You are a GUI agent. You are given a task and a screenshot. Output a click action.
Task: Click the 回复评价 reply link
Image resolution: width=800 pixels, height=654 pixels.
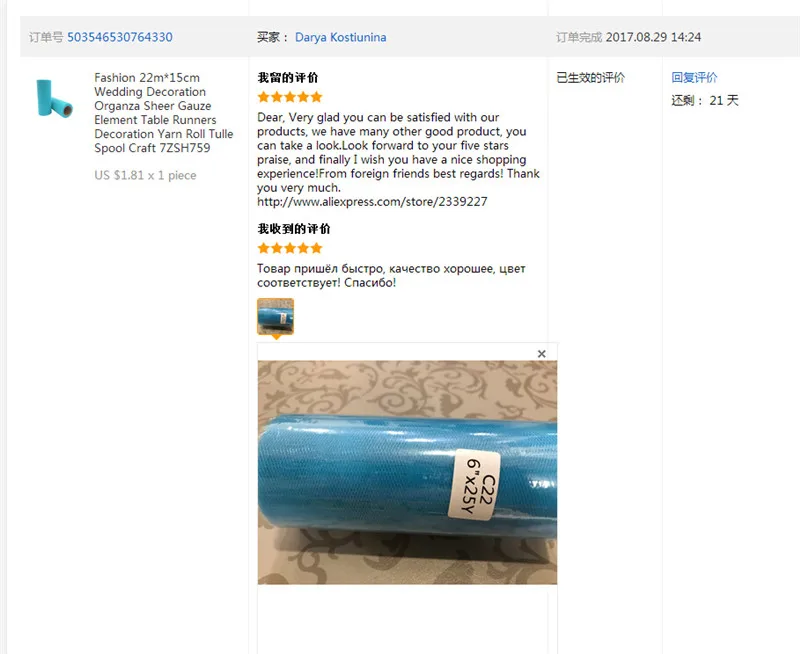[x=694, y=78]
